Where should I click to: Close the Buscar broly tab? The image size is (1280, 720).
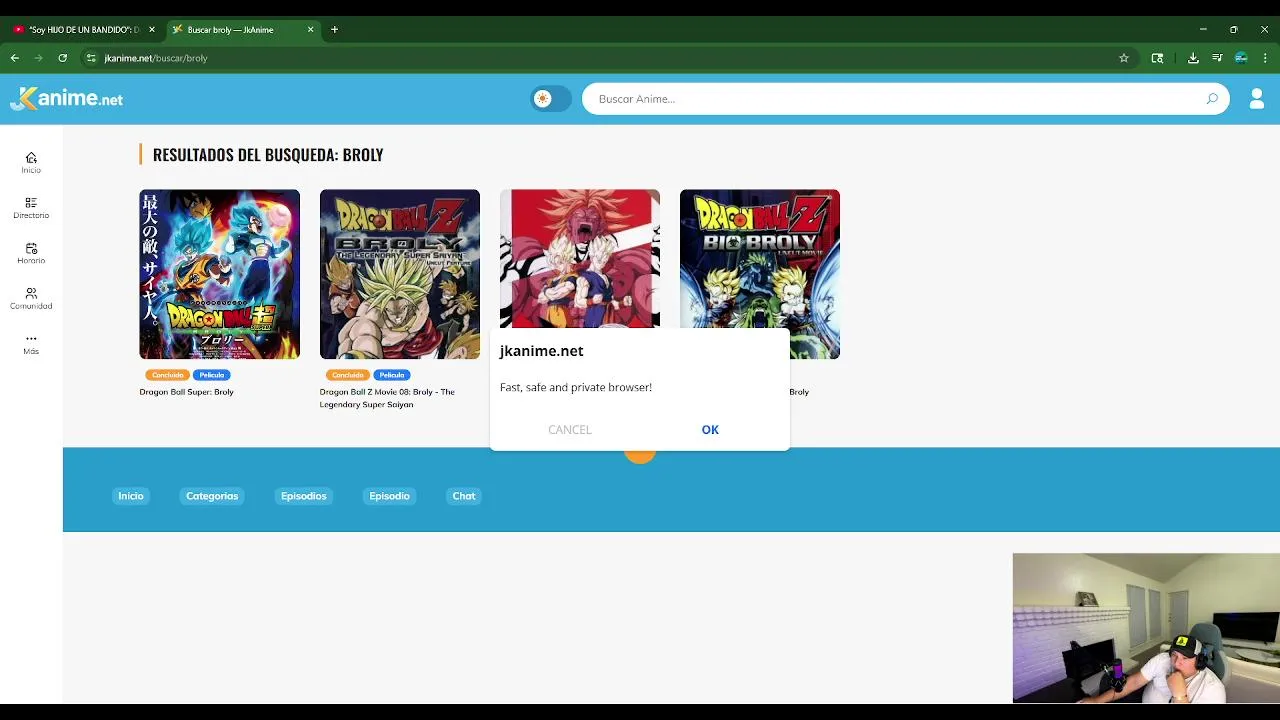pyautogui.click(x=310, y=30)
